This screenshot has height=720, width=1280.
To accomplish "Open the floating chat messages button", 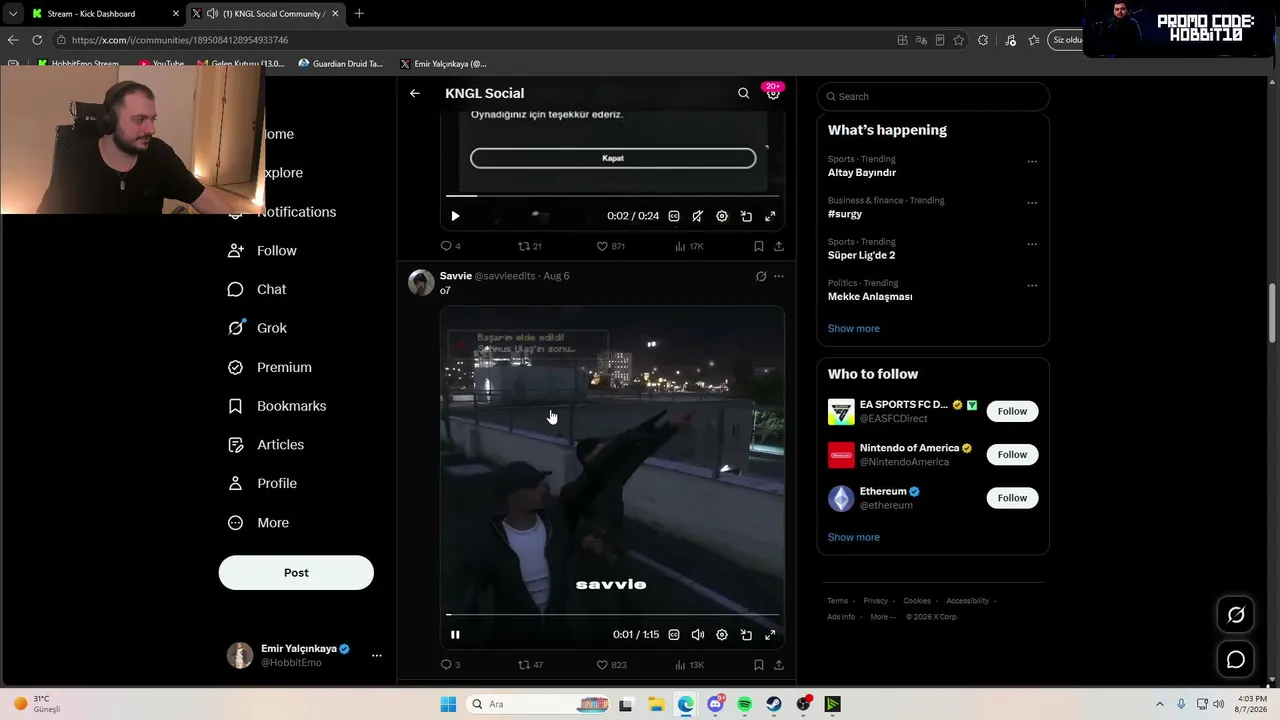I will click(x=1236, y=660).
